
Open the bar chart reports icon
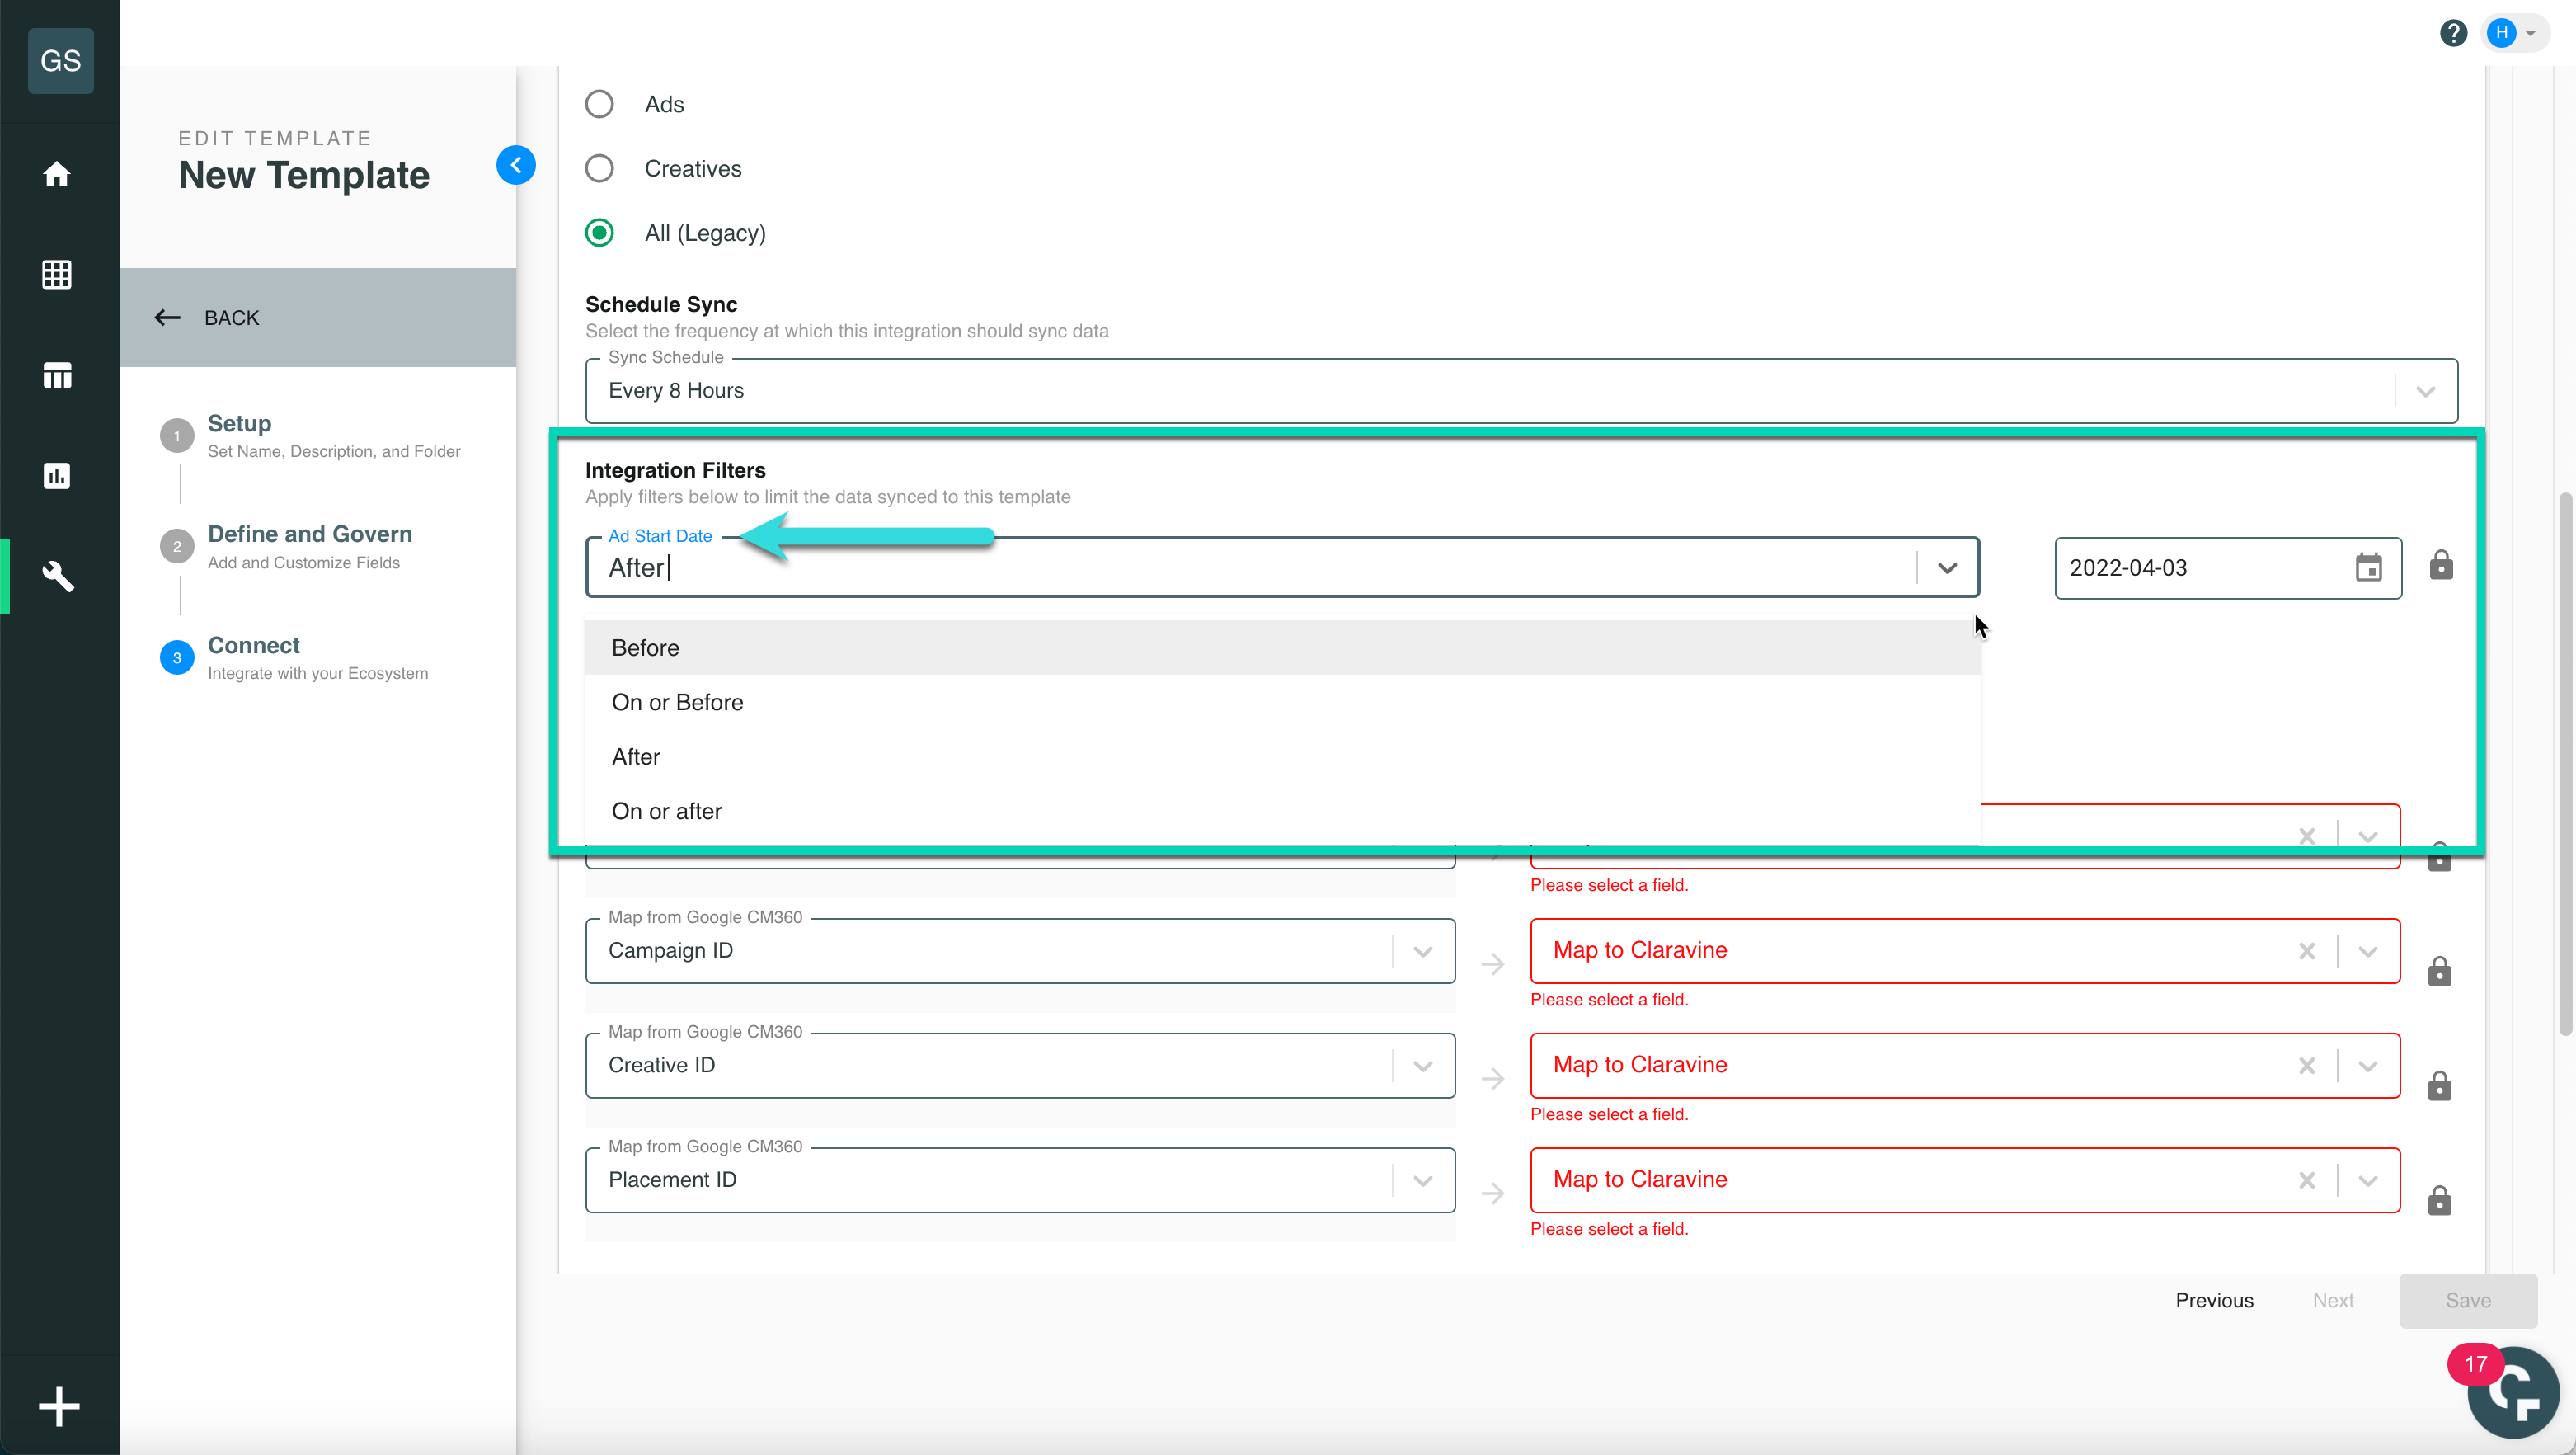pyautogui.click(x=57, y=476)
